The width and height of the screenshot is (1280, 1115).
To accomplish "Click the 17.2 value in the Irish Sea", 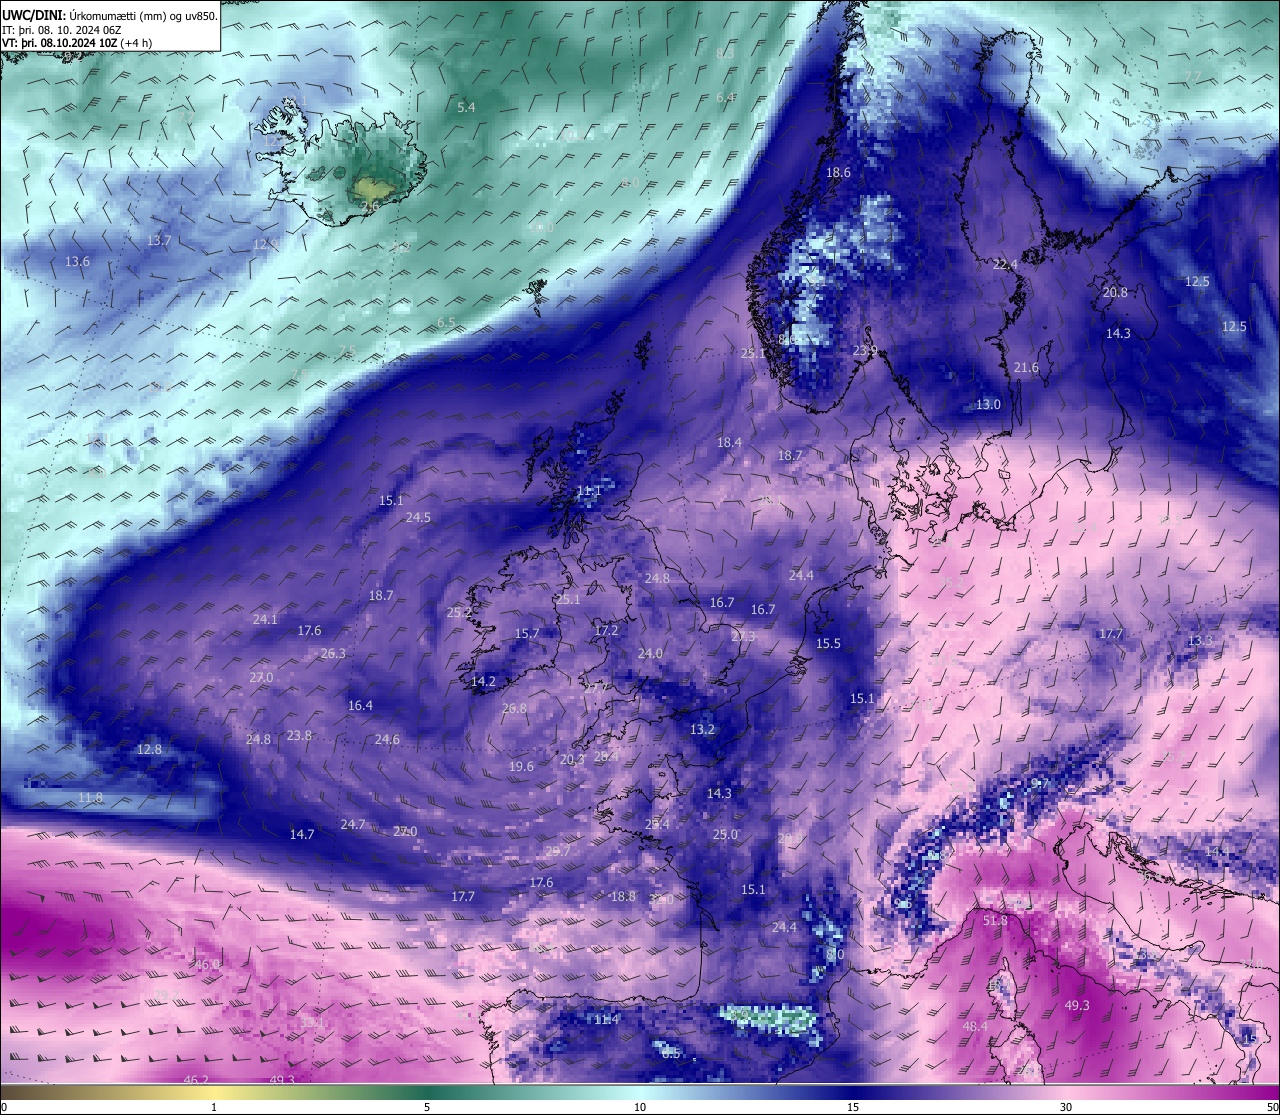I will tap(606, 630).
